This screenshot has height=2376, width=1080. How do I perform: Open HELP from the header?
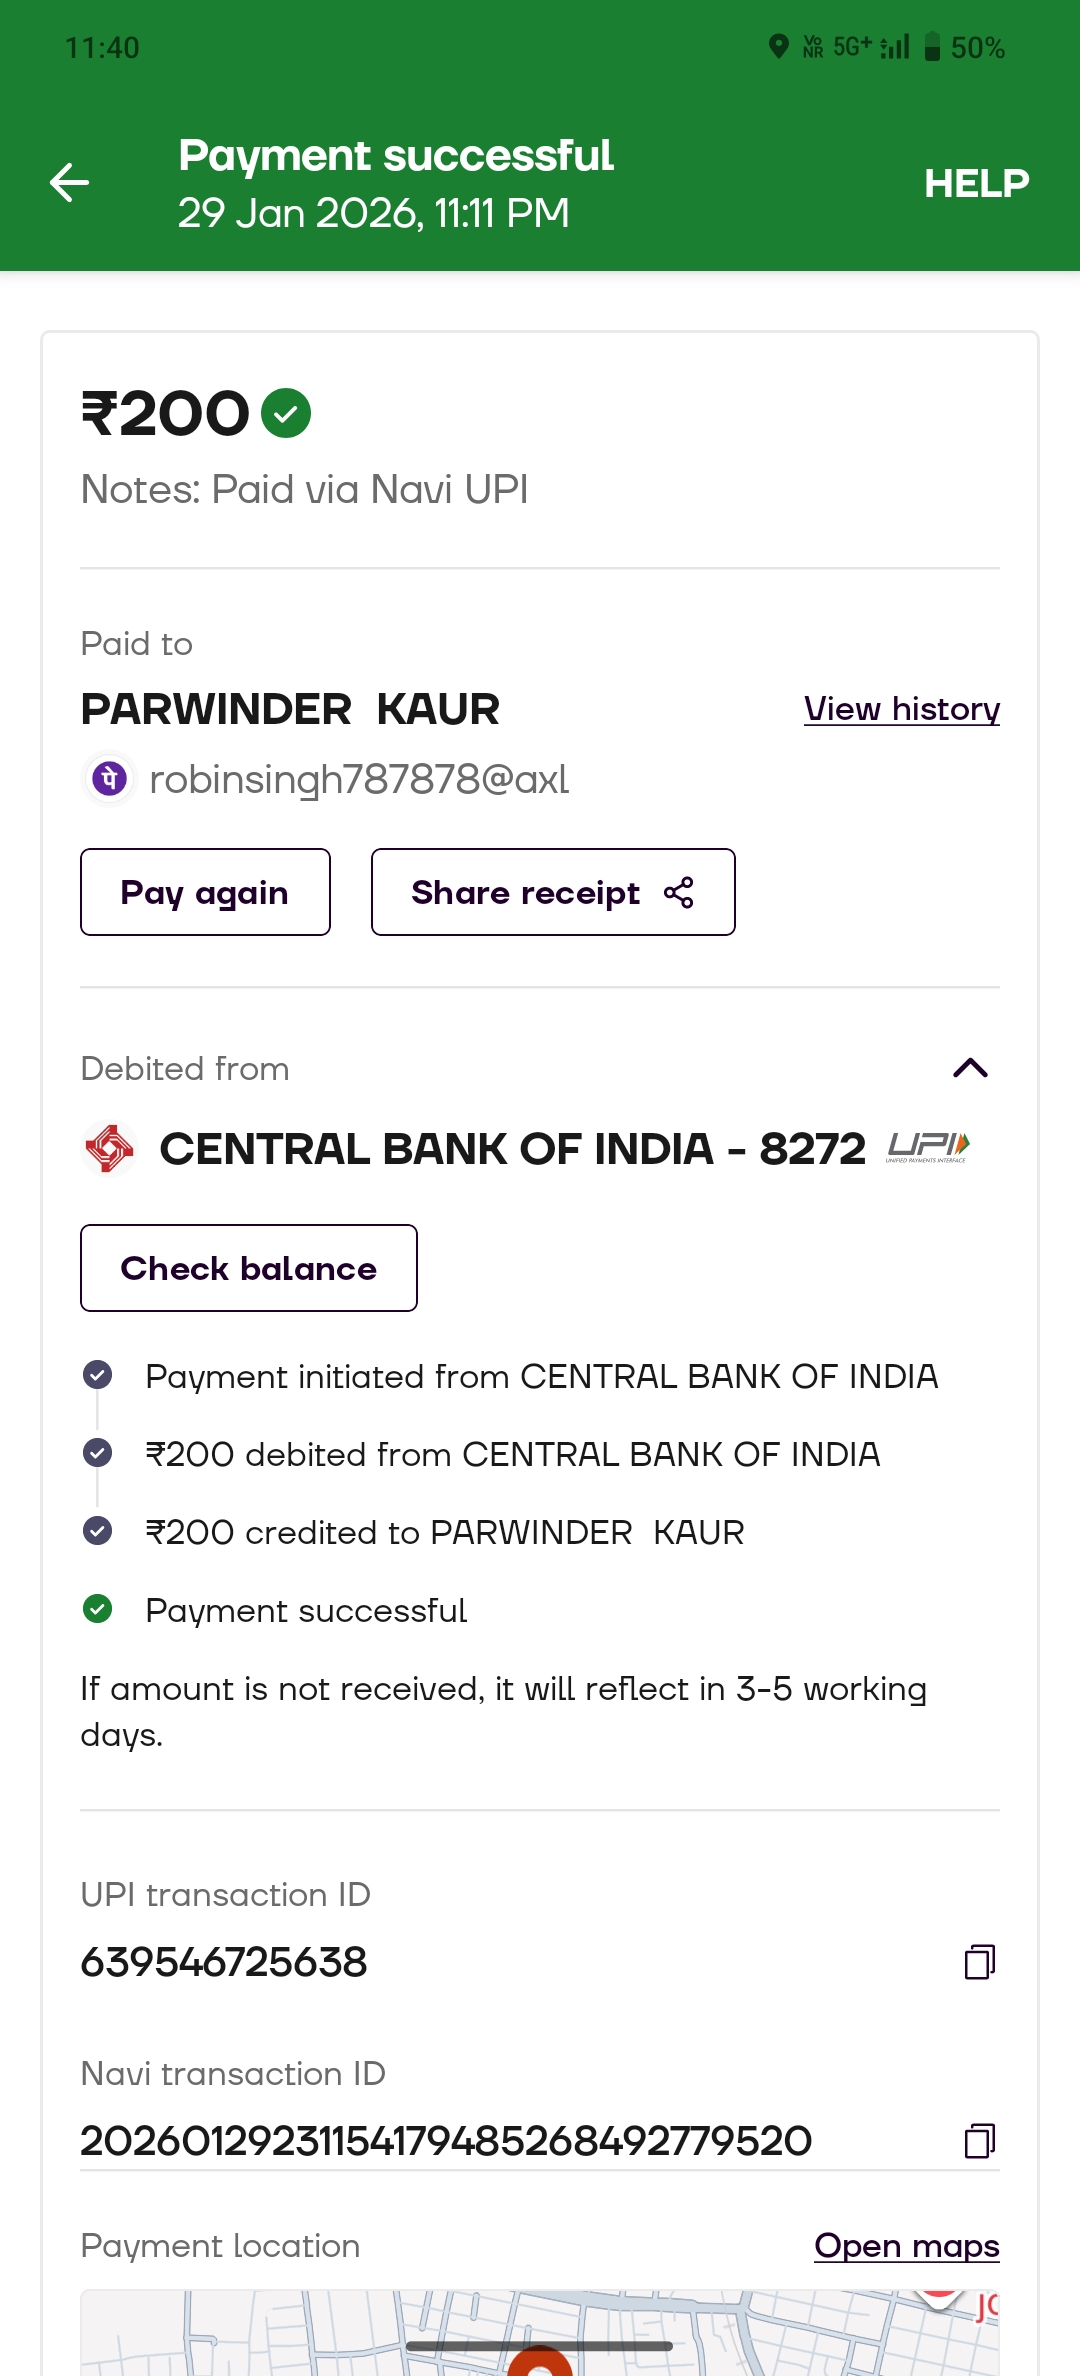[976, 183]
